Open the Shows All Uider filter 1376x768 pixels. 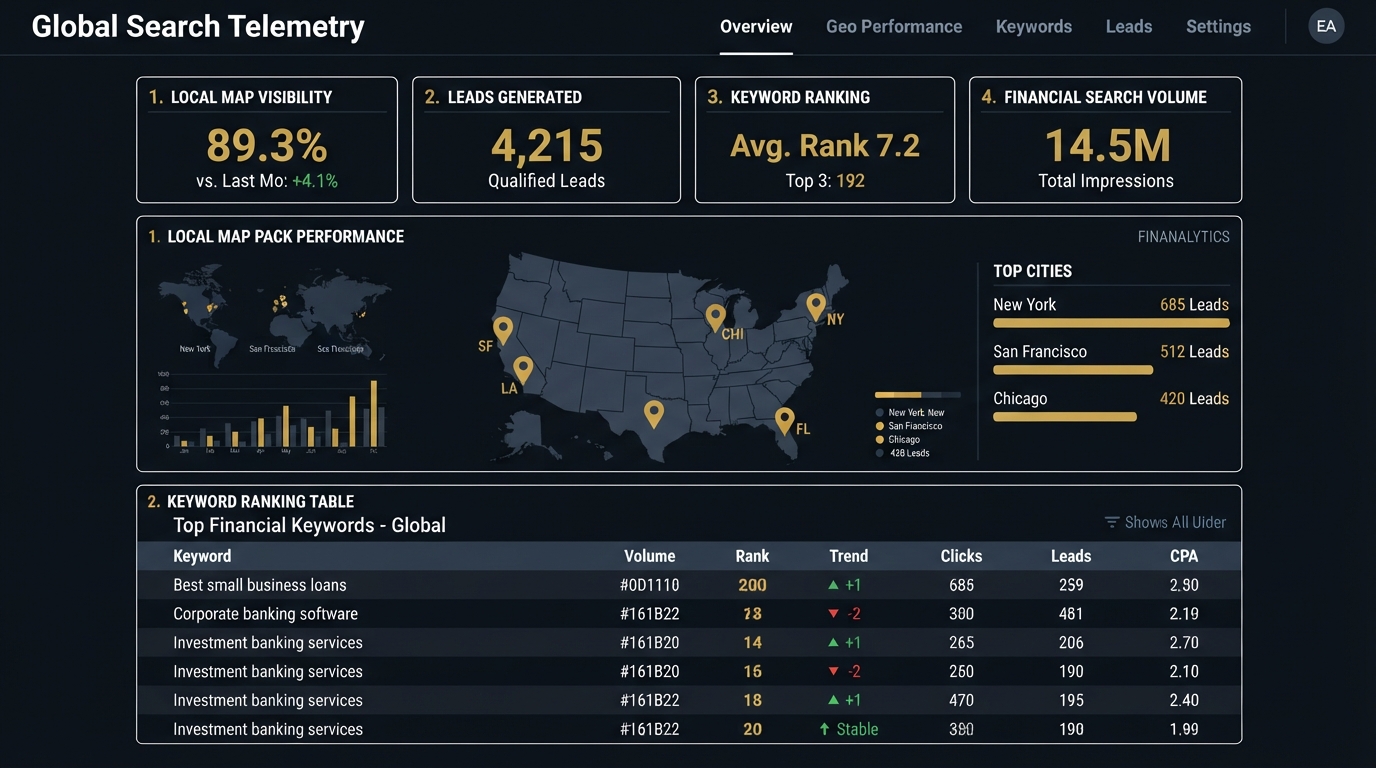pos(1165,522)
